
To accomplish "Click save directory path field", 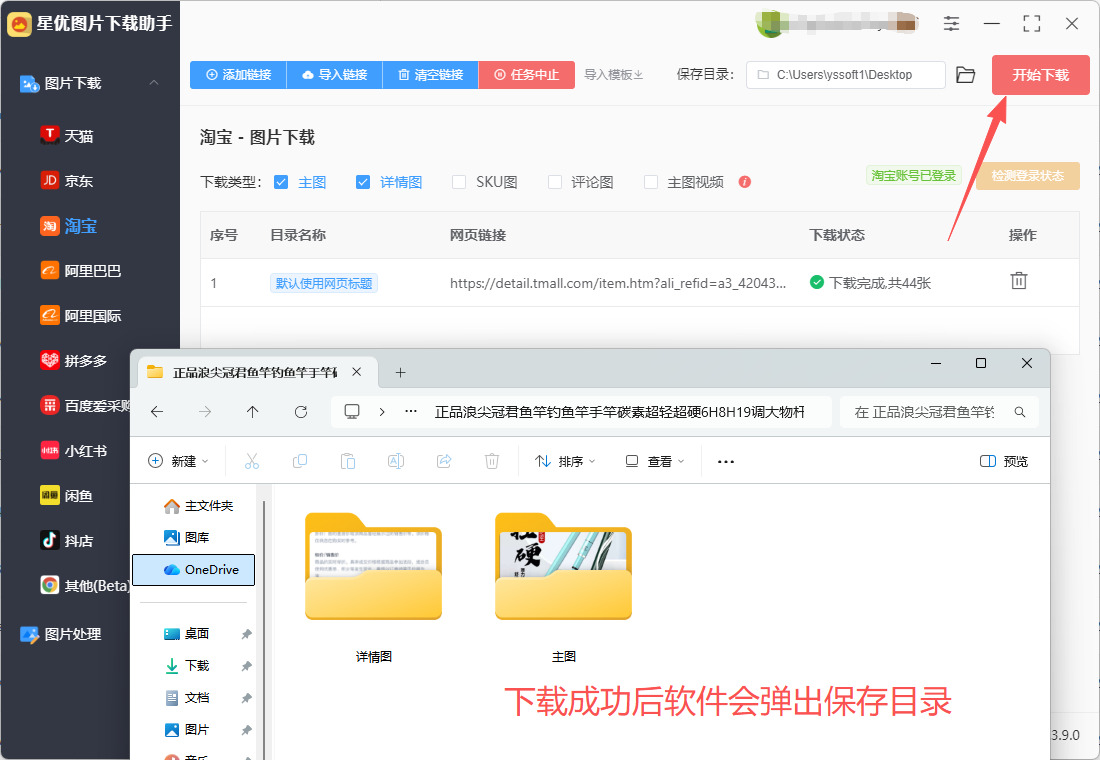I will 845,74.
